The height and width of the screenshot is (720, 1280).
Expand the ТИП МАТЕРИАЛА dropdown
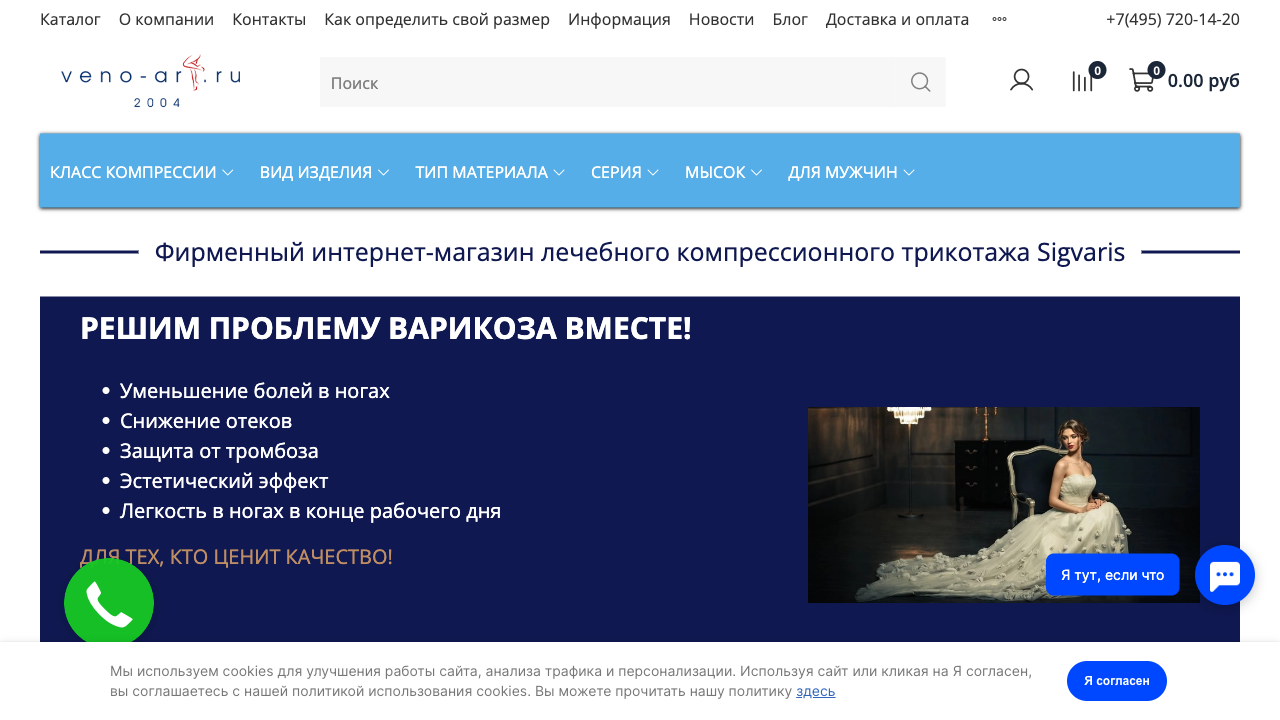[x=490, y=172]
